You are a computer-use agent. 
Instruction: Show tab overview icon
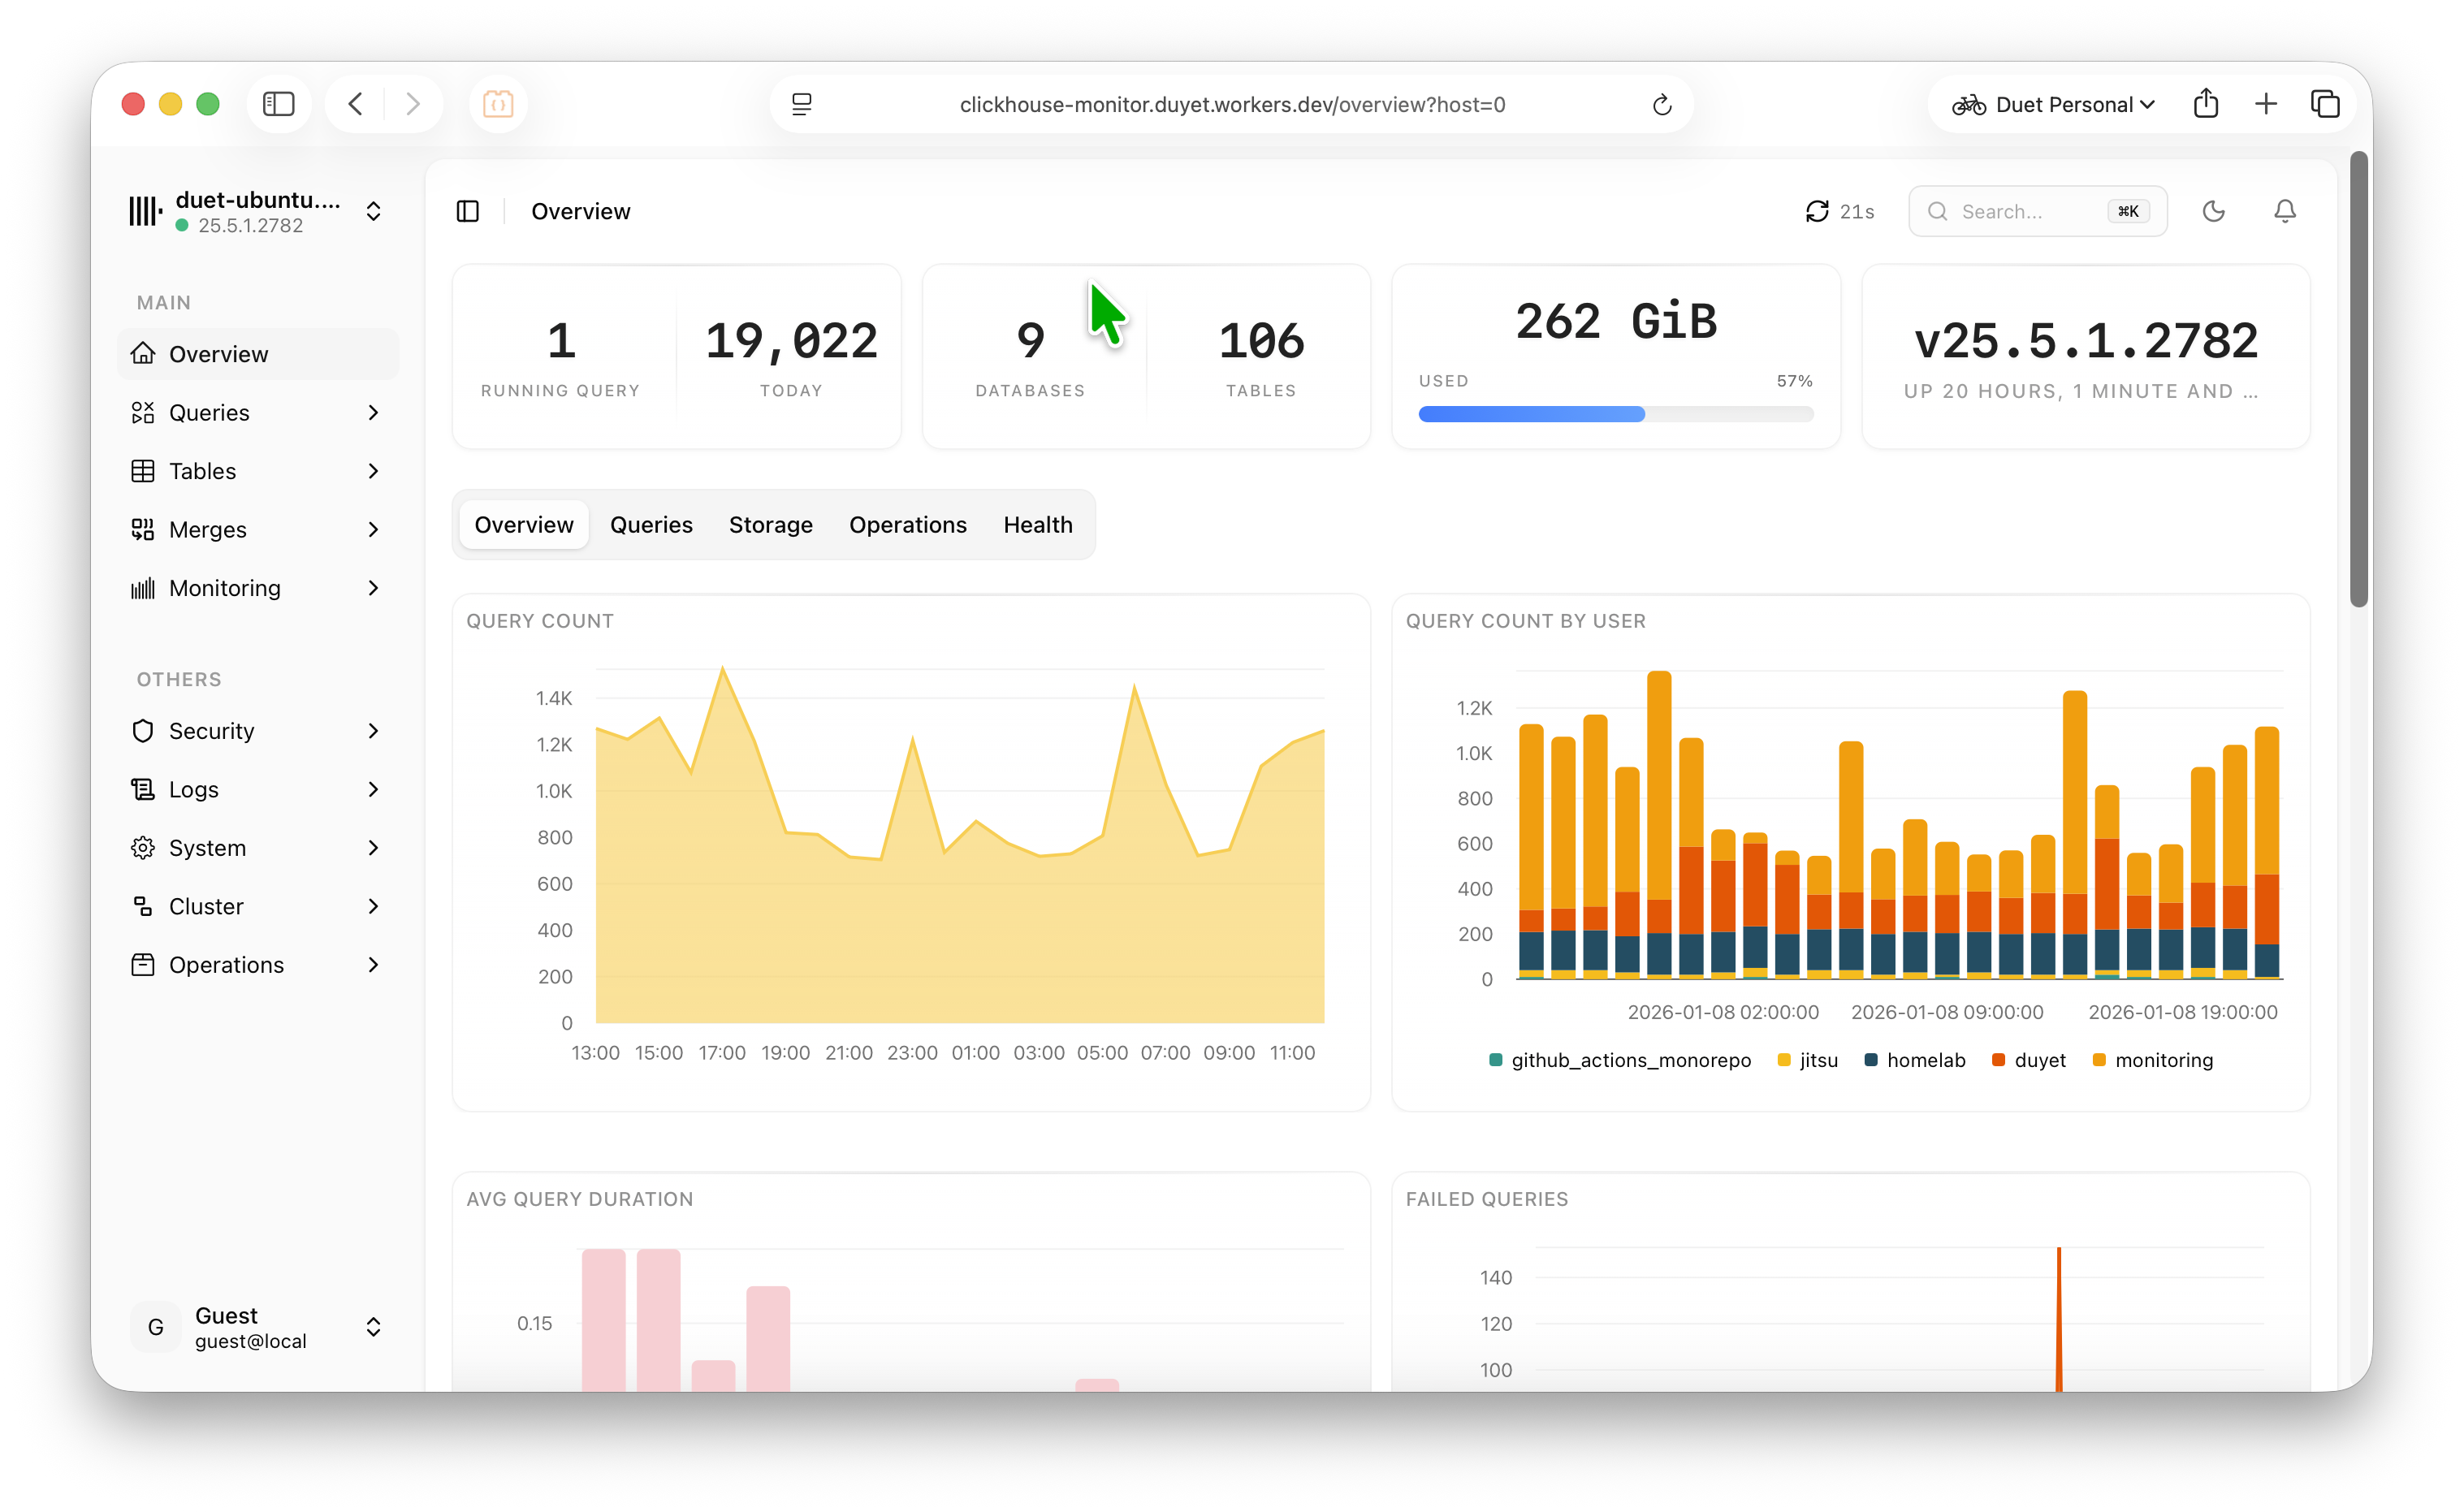pos(2325,104)
